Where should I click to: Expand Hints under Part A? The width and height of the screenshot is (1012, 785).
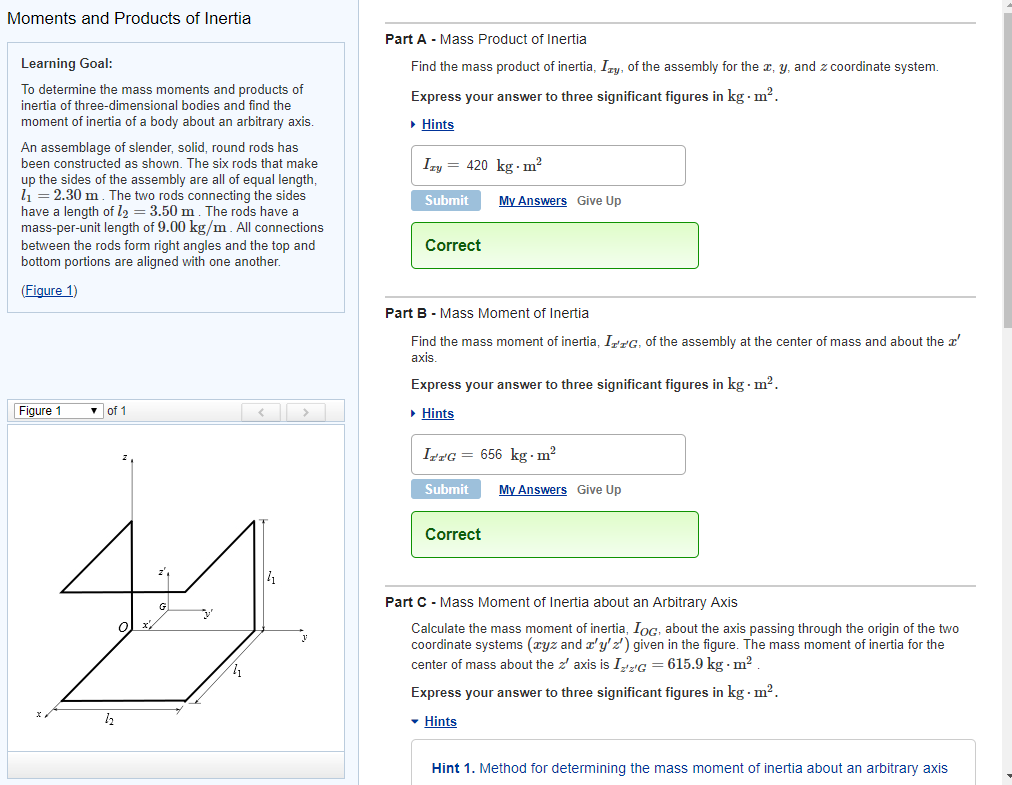(x=437, y=125)
